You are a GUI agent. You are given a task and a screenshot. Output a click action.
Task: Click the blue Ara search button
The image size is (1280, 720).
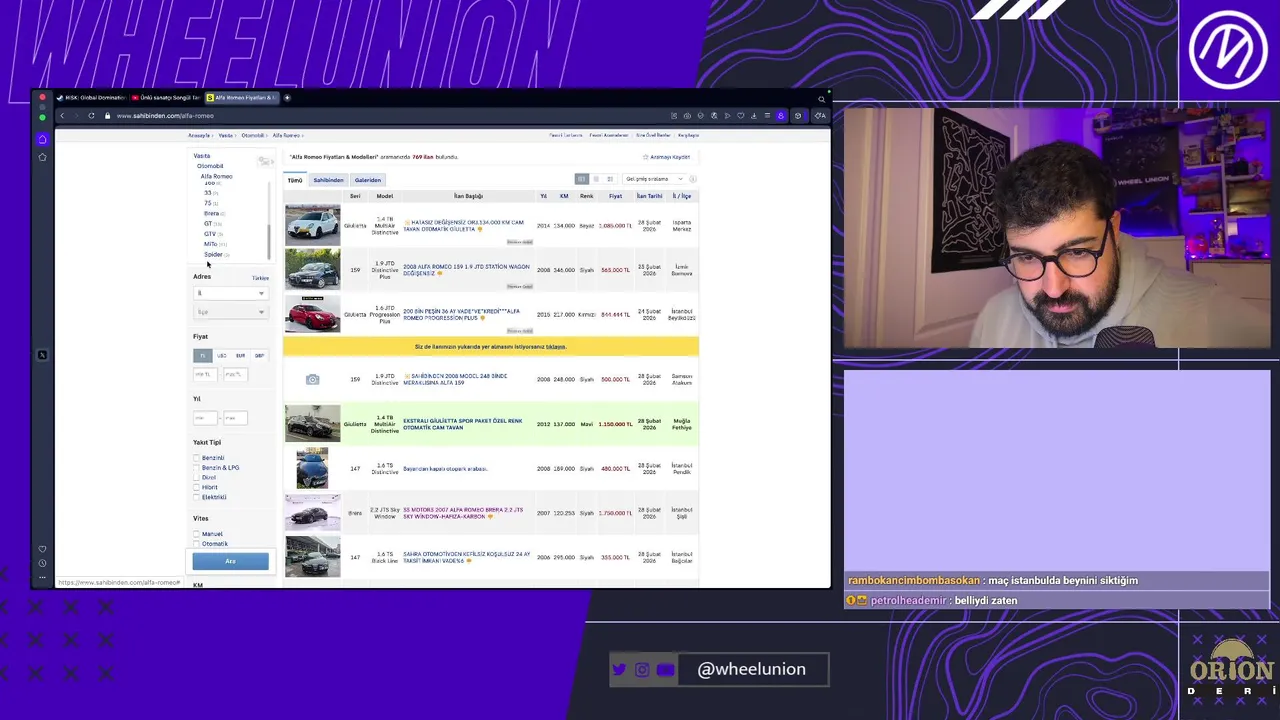230,561
